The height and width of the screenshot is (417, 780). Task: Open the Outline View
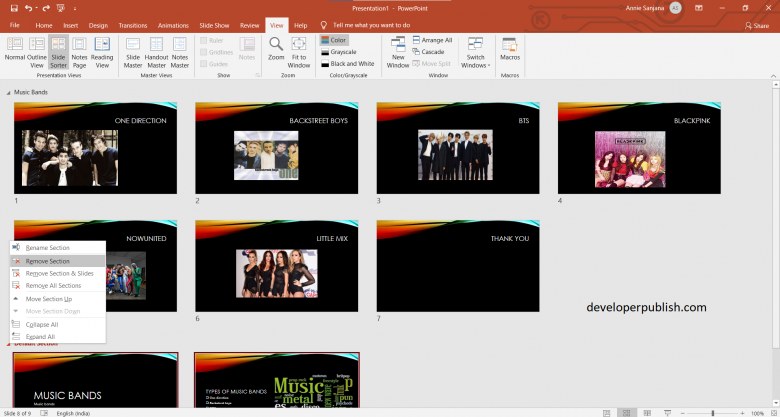(x=37, y=50)
